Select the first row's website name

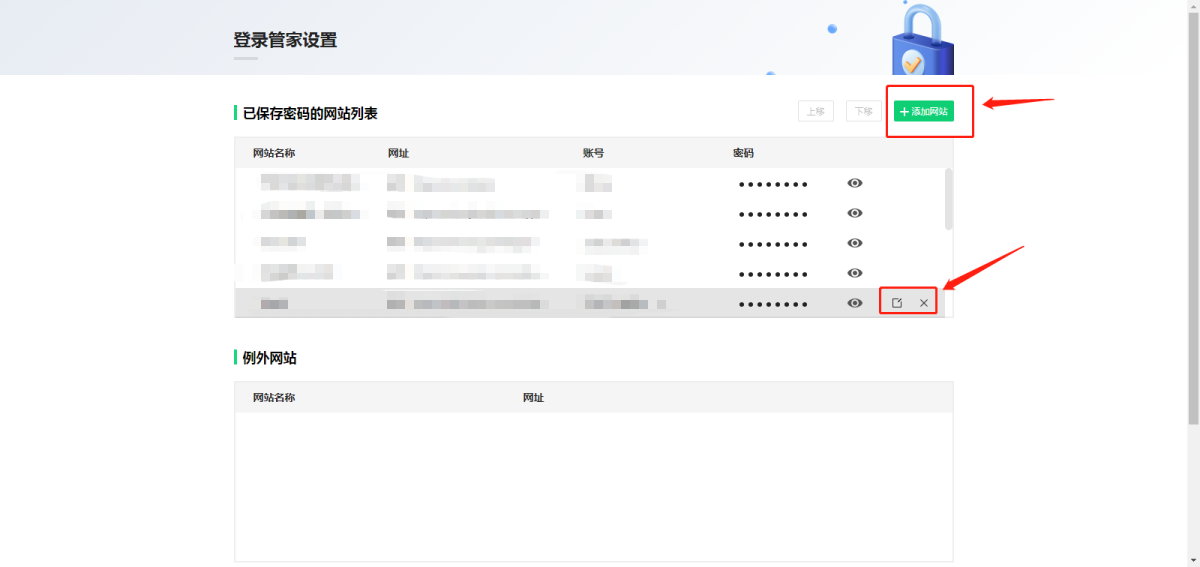[x=308, y=183]
